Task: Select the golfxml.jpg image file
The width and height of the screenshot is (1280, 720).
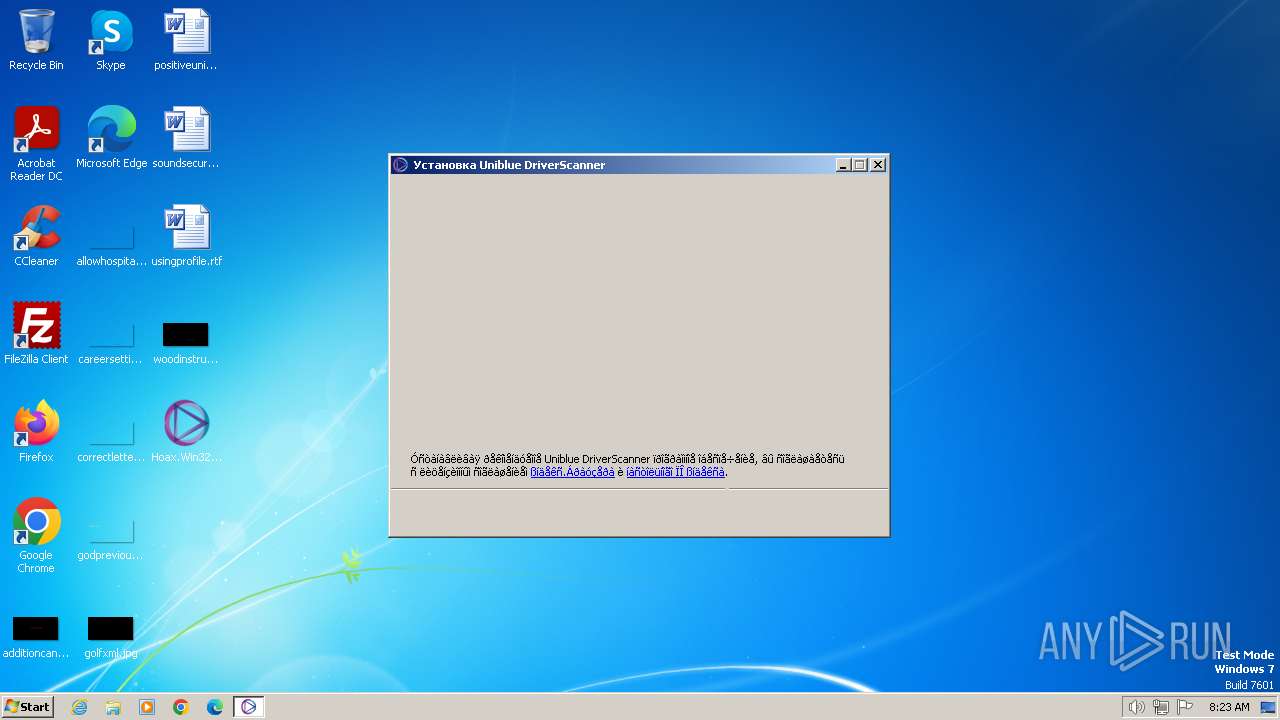Action: coord(111,637)
